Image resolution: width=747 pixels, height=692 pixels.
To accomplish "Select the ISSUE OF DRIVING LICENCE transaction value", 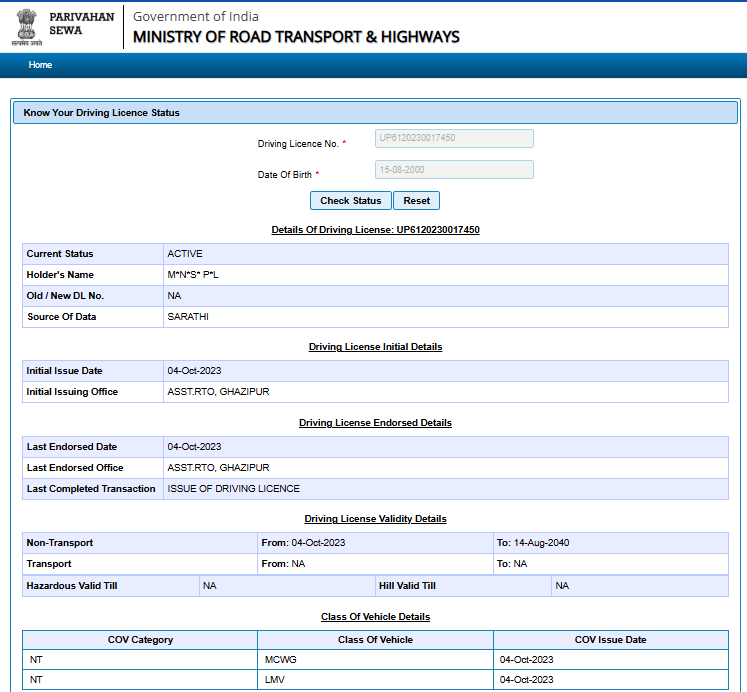I will [x=233, y=489].
